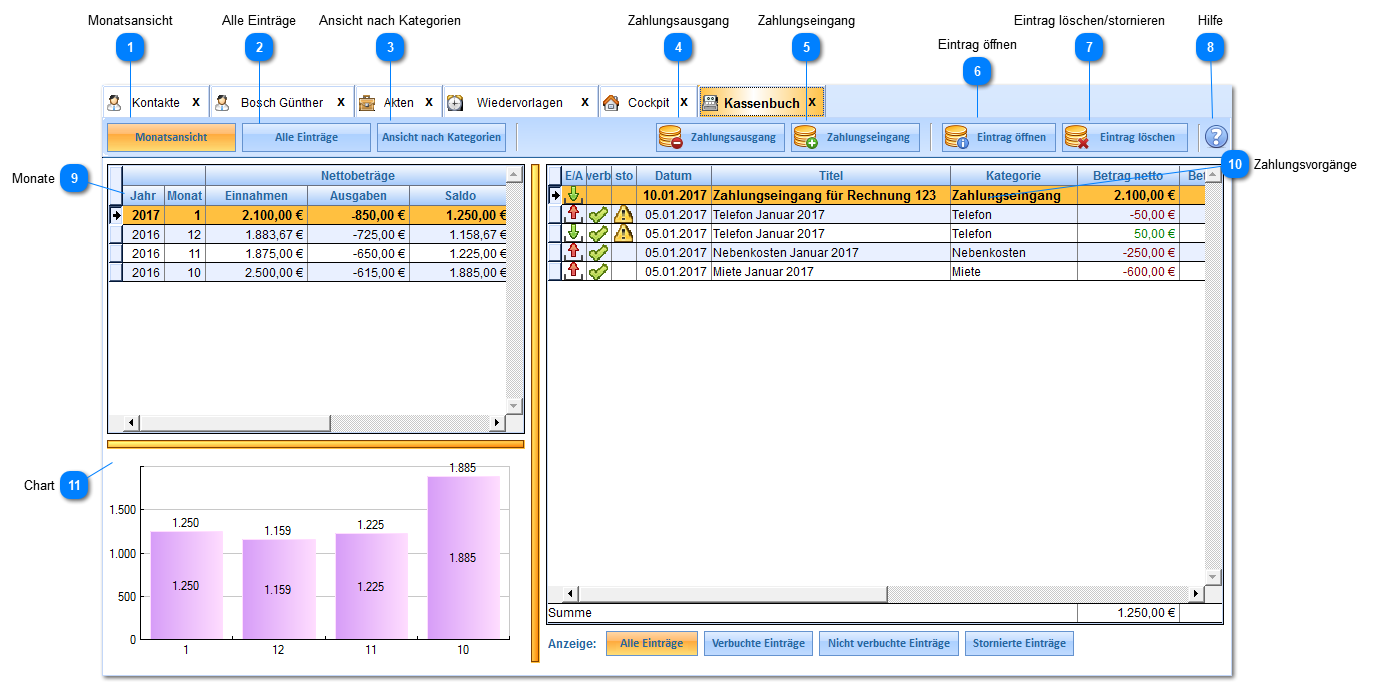
Task: Filter by Nicht verbuchte Einträge
Action: pyautogui.click(x=889, y=643)
